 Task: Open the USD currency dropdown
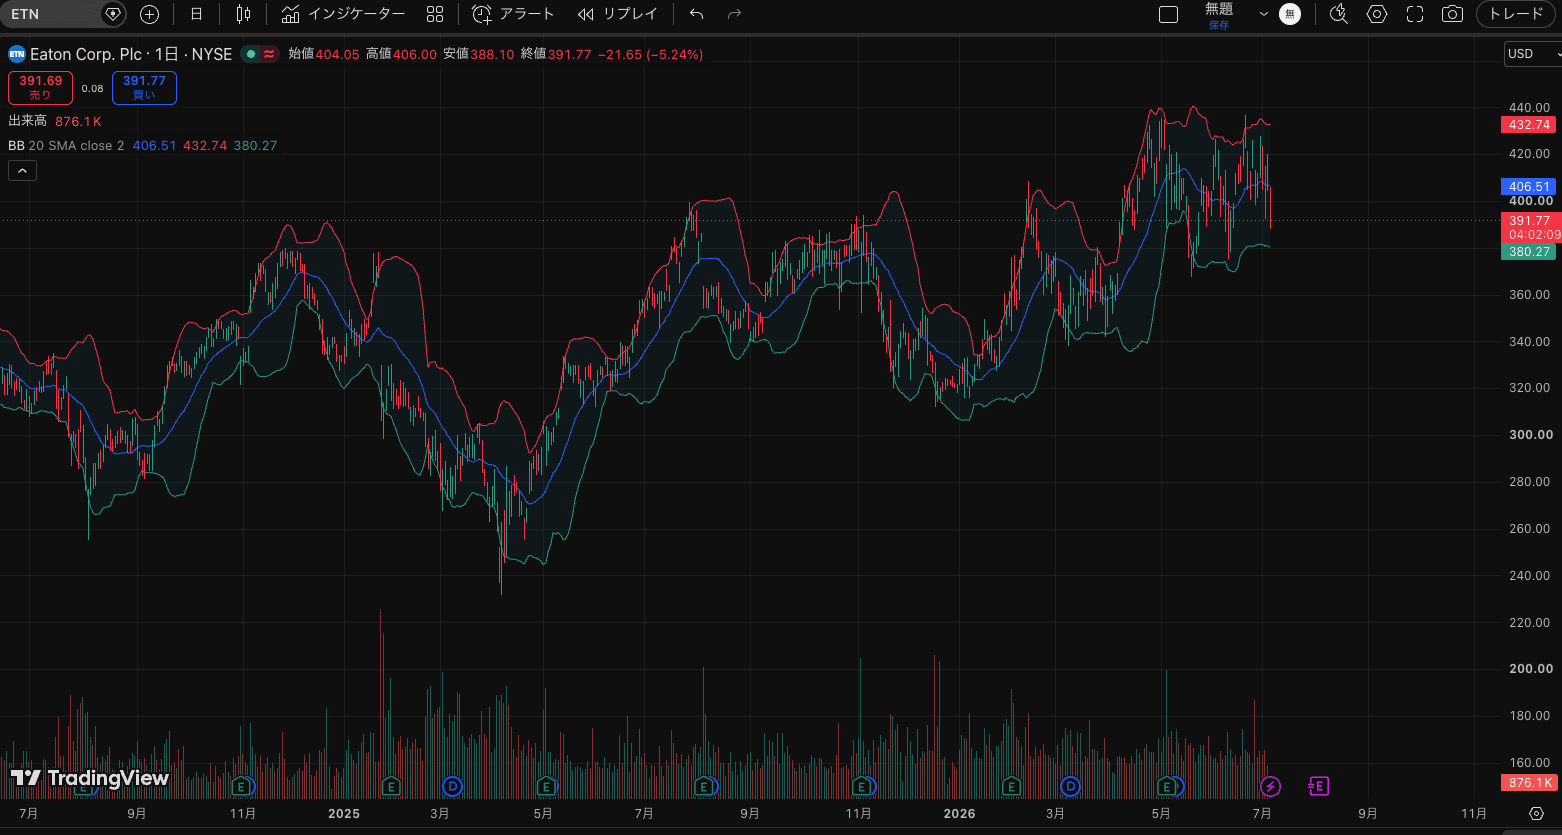coord(1532,54)
